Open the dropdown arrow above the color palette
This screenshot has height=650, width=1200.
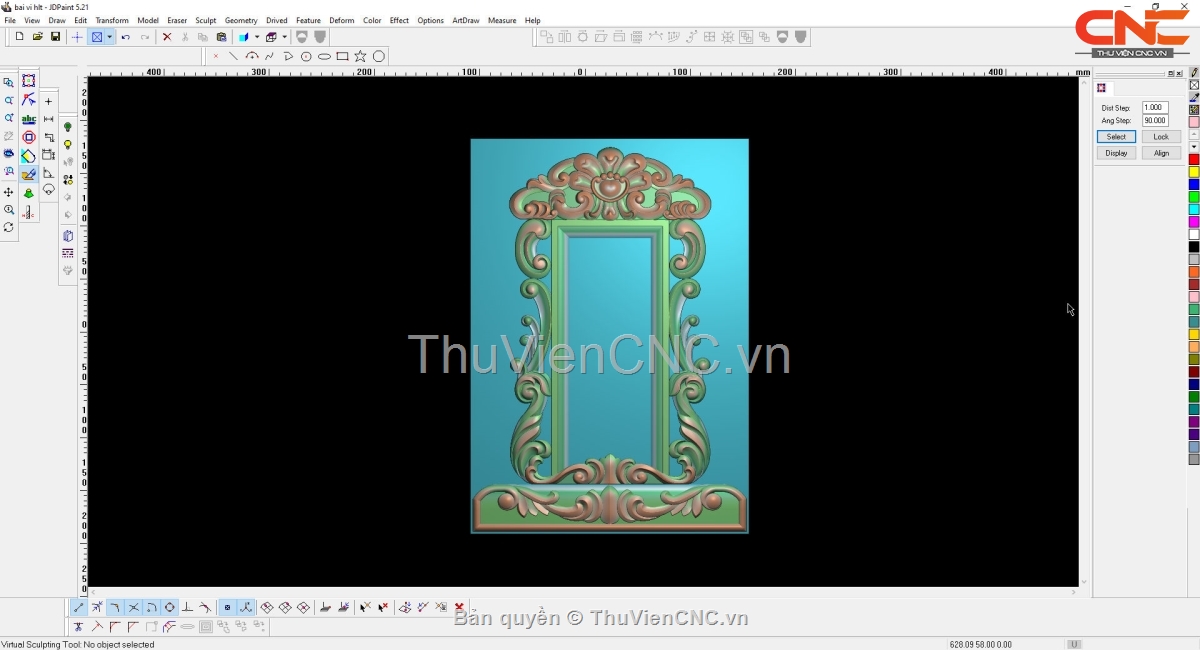[1194, 147]
